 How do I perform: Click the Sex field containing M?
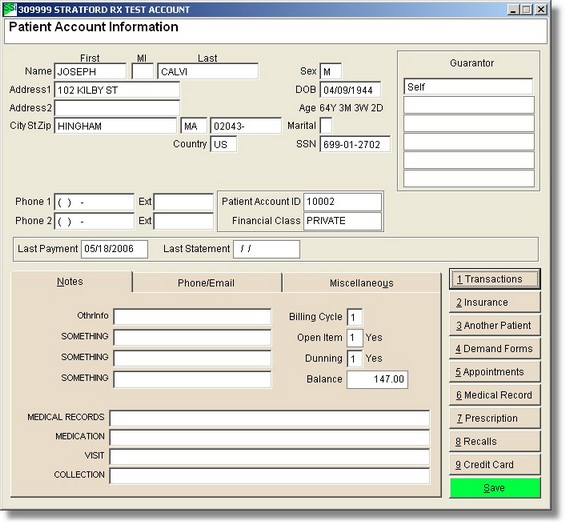[331, 71]
